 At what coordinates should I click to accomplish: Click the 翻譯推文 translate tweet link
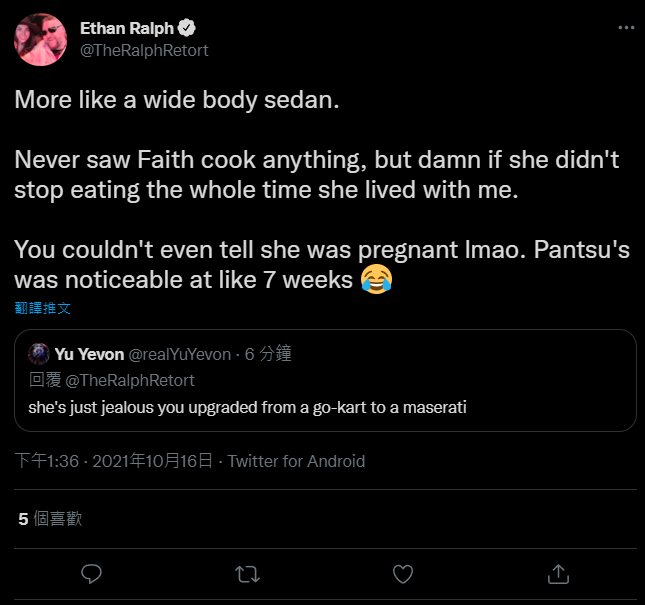(43, 308)
